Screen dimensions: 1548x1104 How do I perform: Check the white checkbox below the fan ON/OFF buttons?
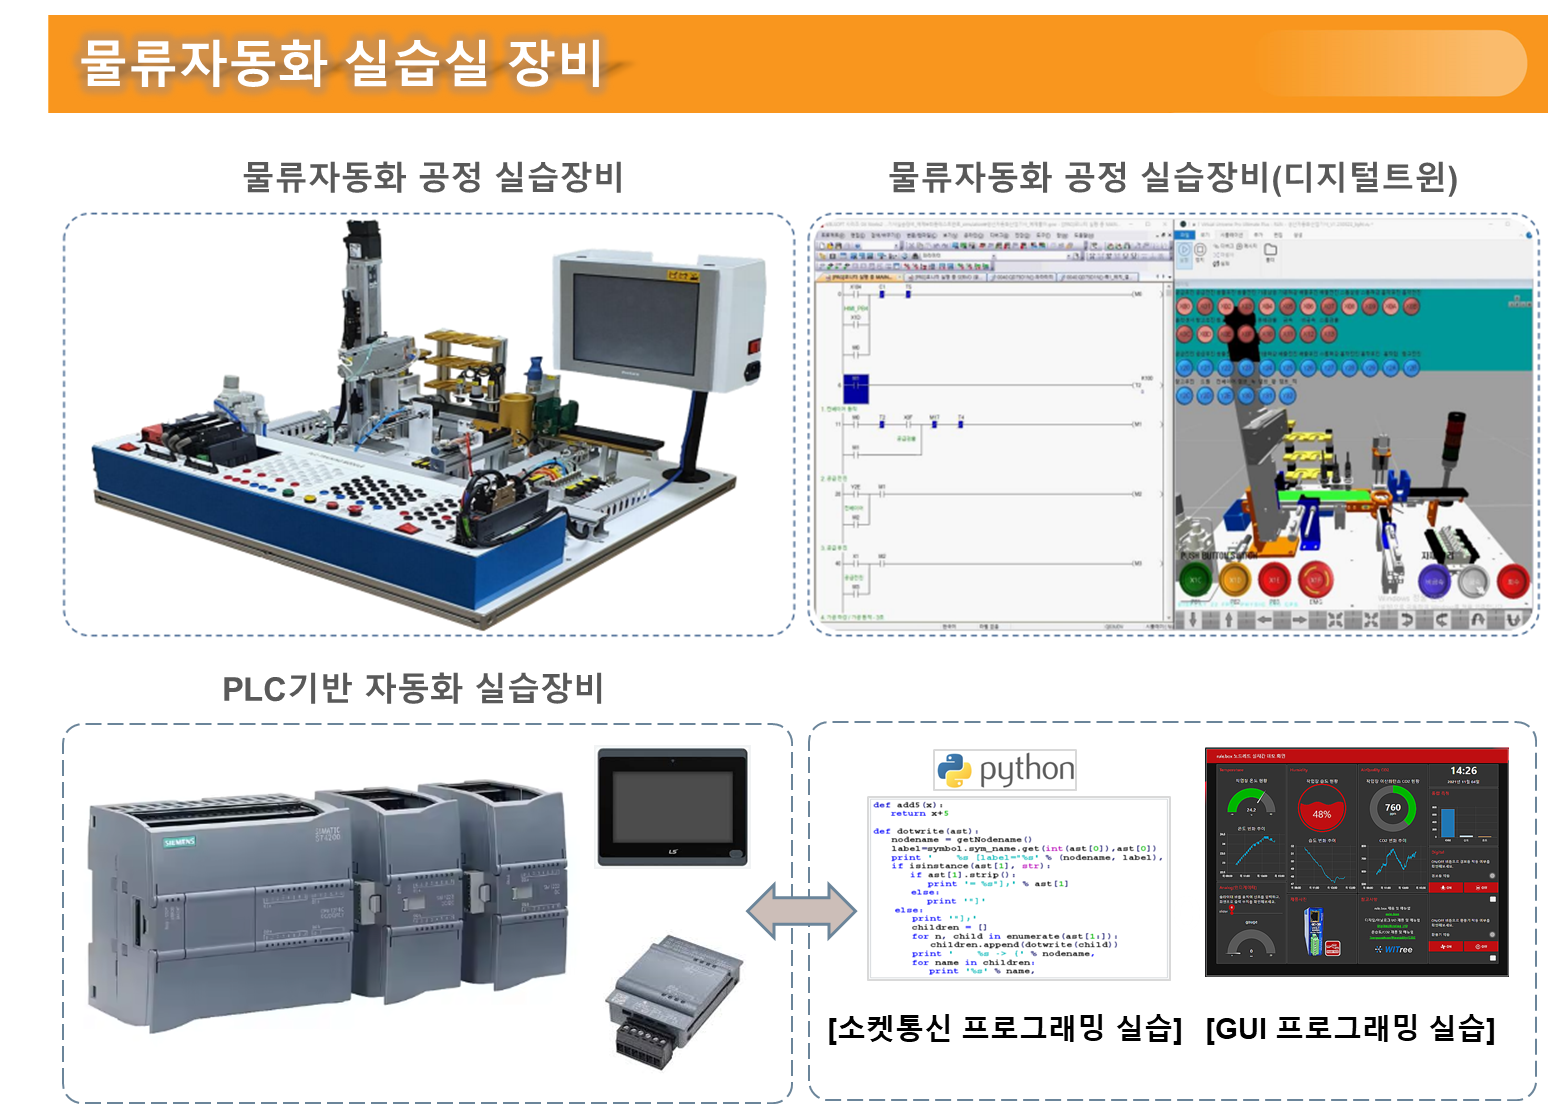1493,958
